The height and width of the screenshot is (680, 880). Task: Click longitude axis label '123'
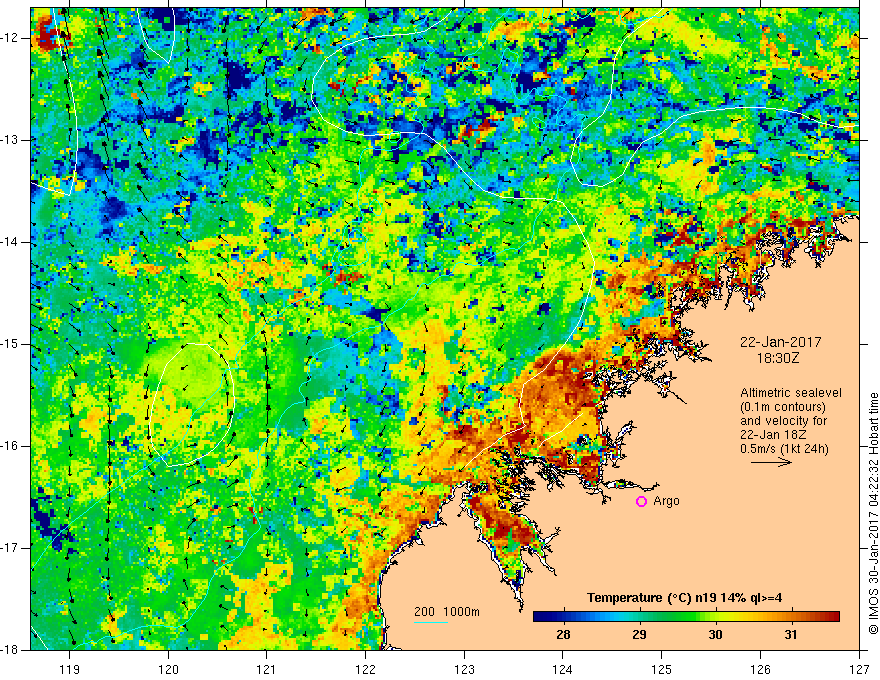coord(464,669)
